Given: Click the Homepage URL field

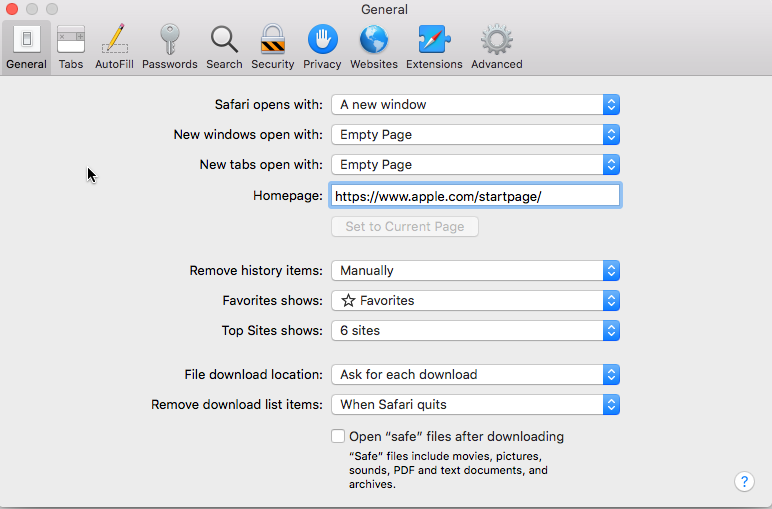Looking at the screenshot, I should pyautogui.click(x=475, y=195).
